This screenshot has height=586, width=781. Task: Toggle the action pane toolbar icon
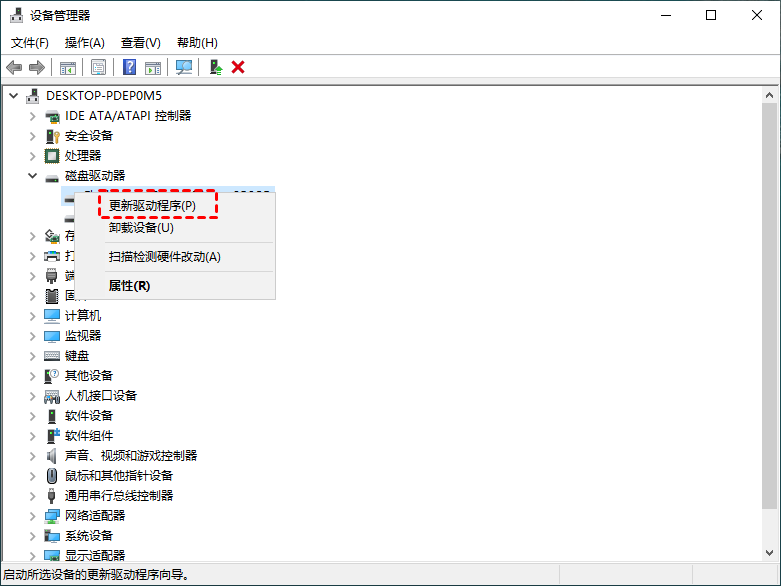pyautogui.click(x=153, y=67)
